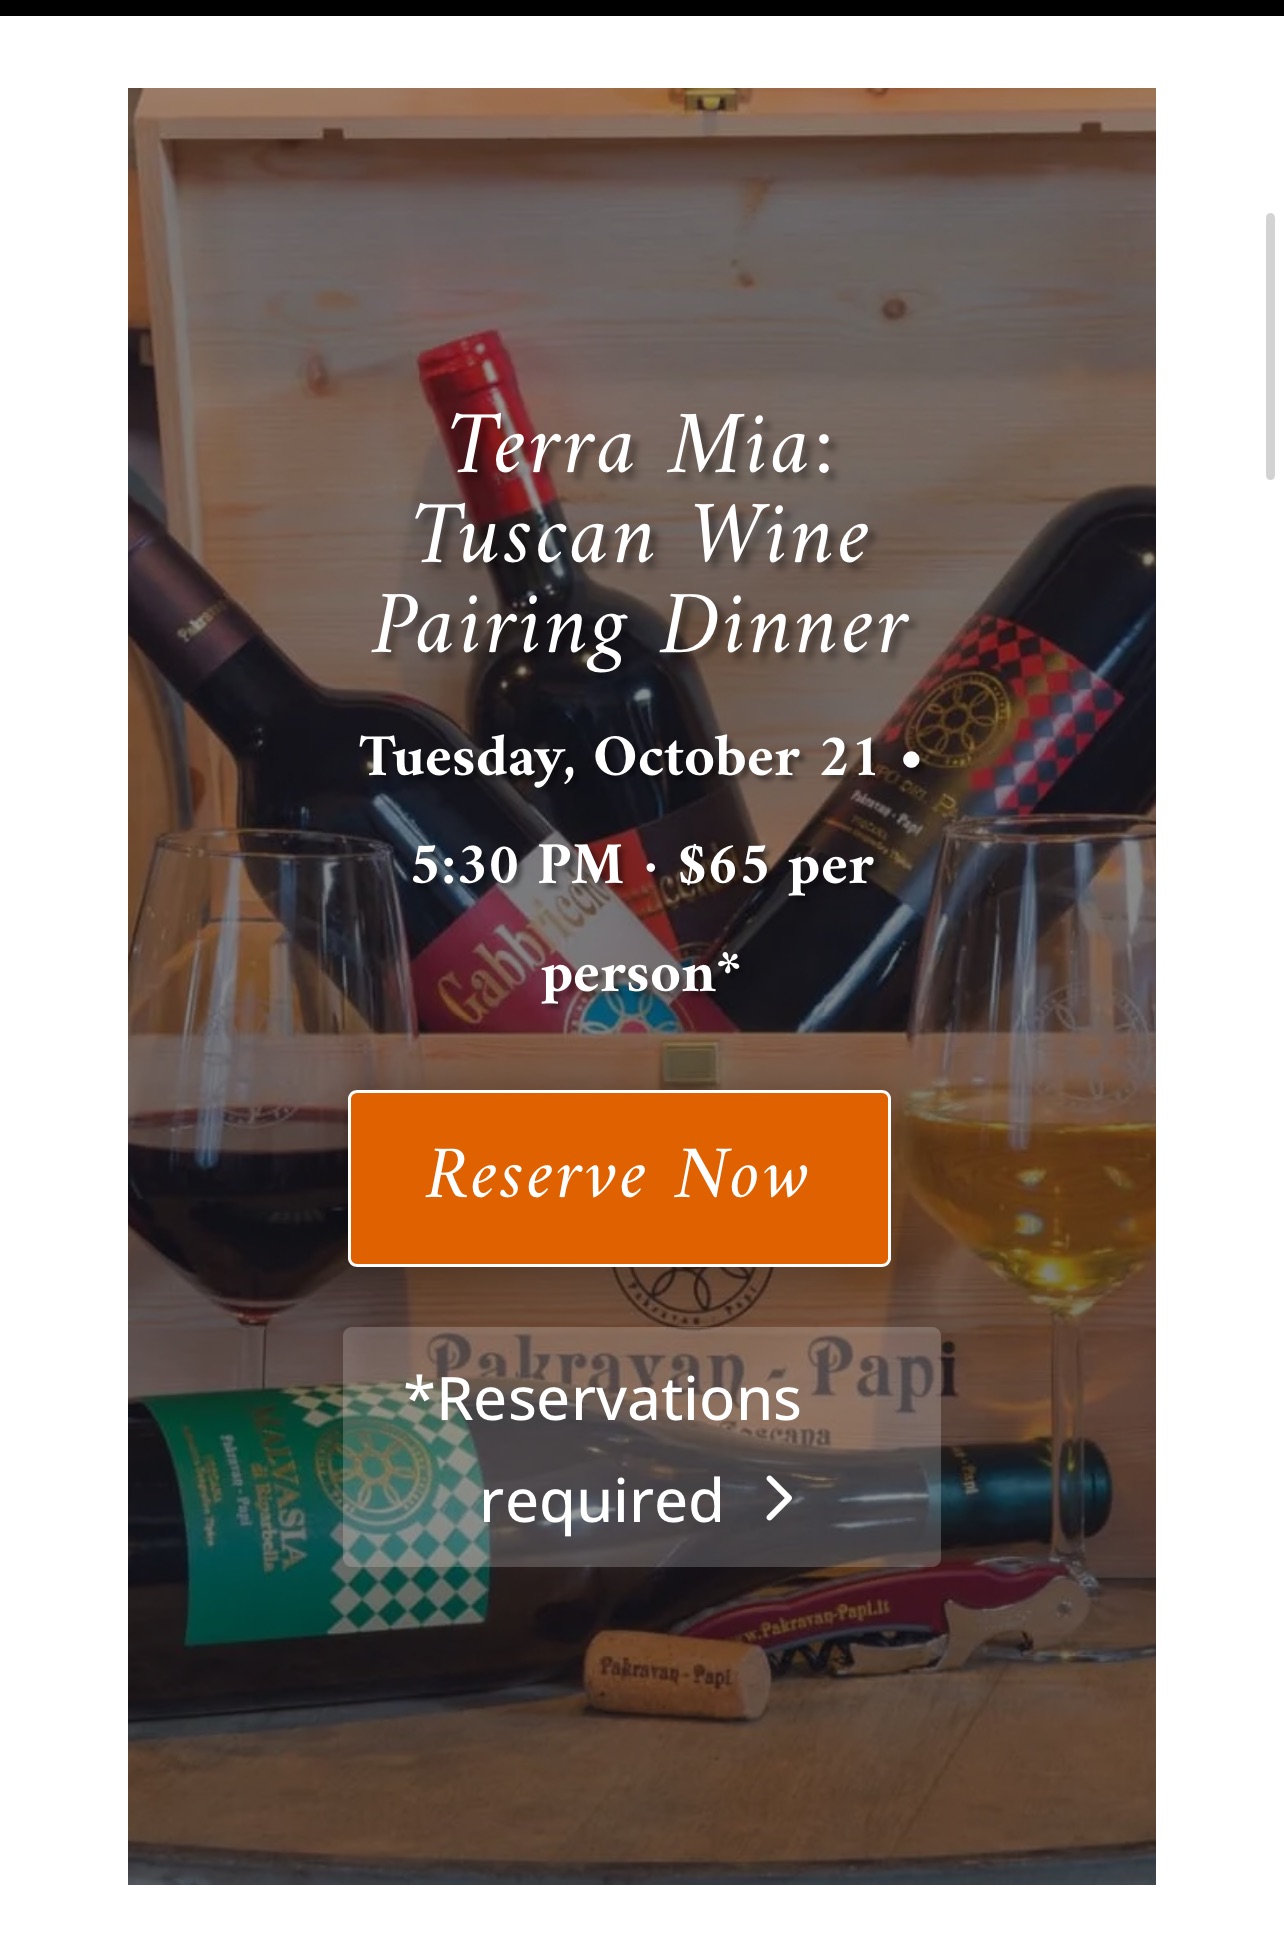Click the brass latch atop the crate lid
Image resolution: width=1284 pixels, height=1941 pixels.
(x=711, y=101)
